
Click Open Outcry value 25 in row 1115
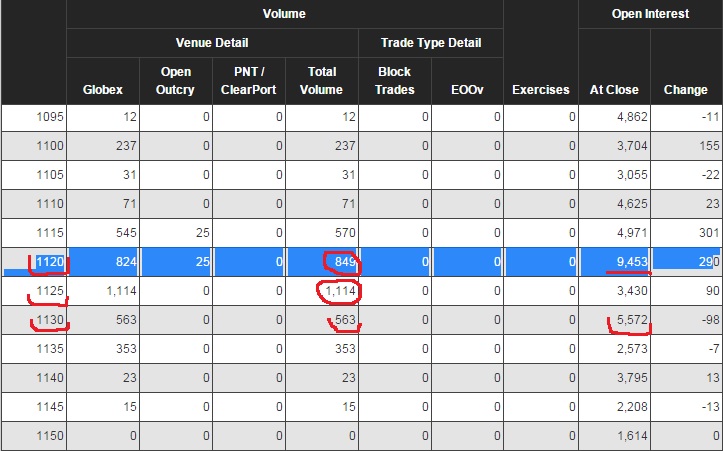click(x=203, y=233)
